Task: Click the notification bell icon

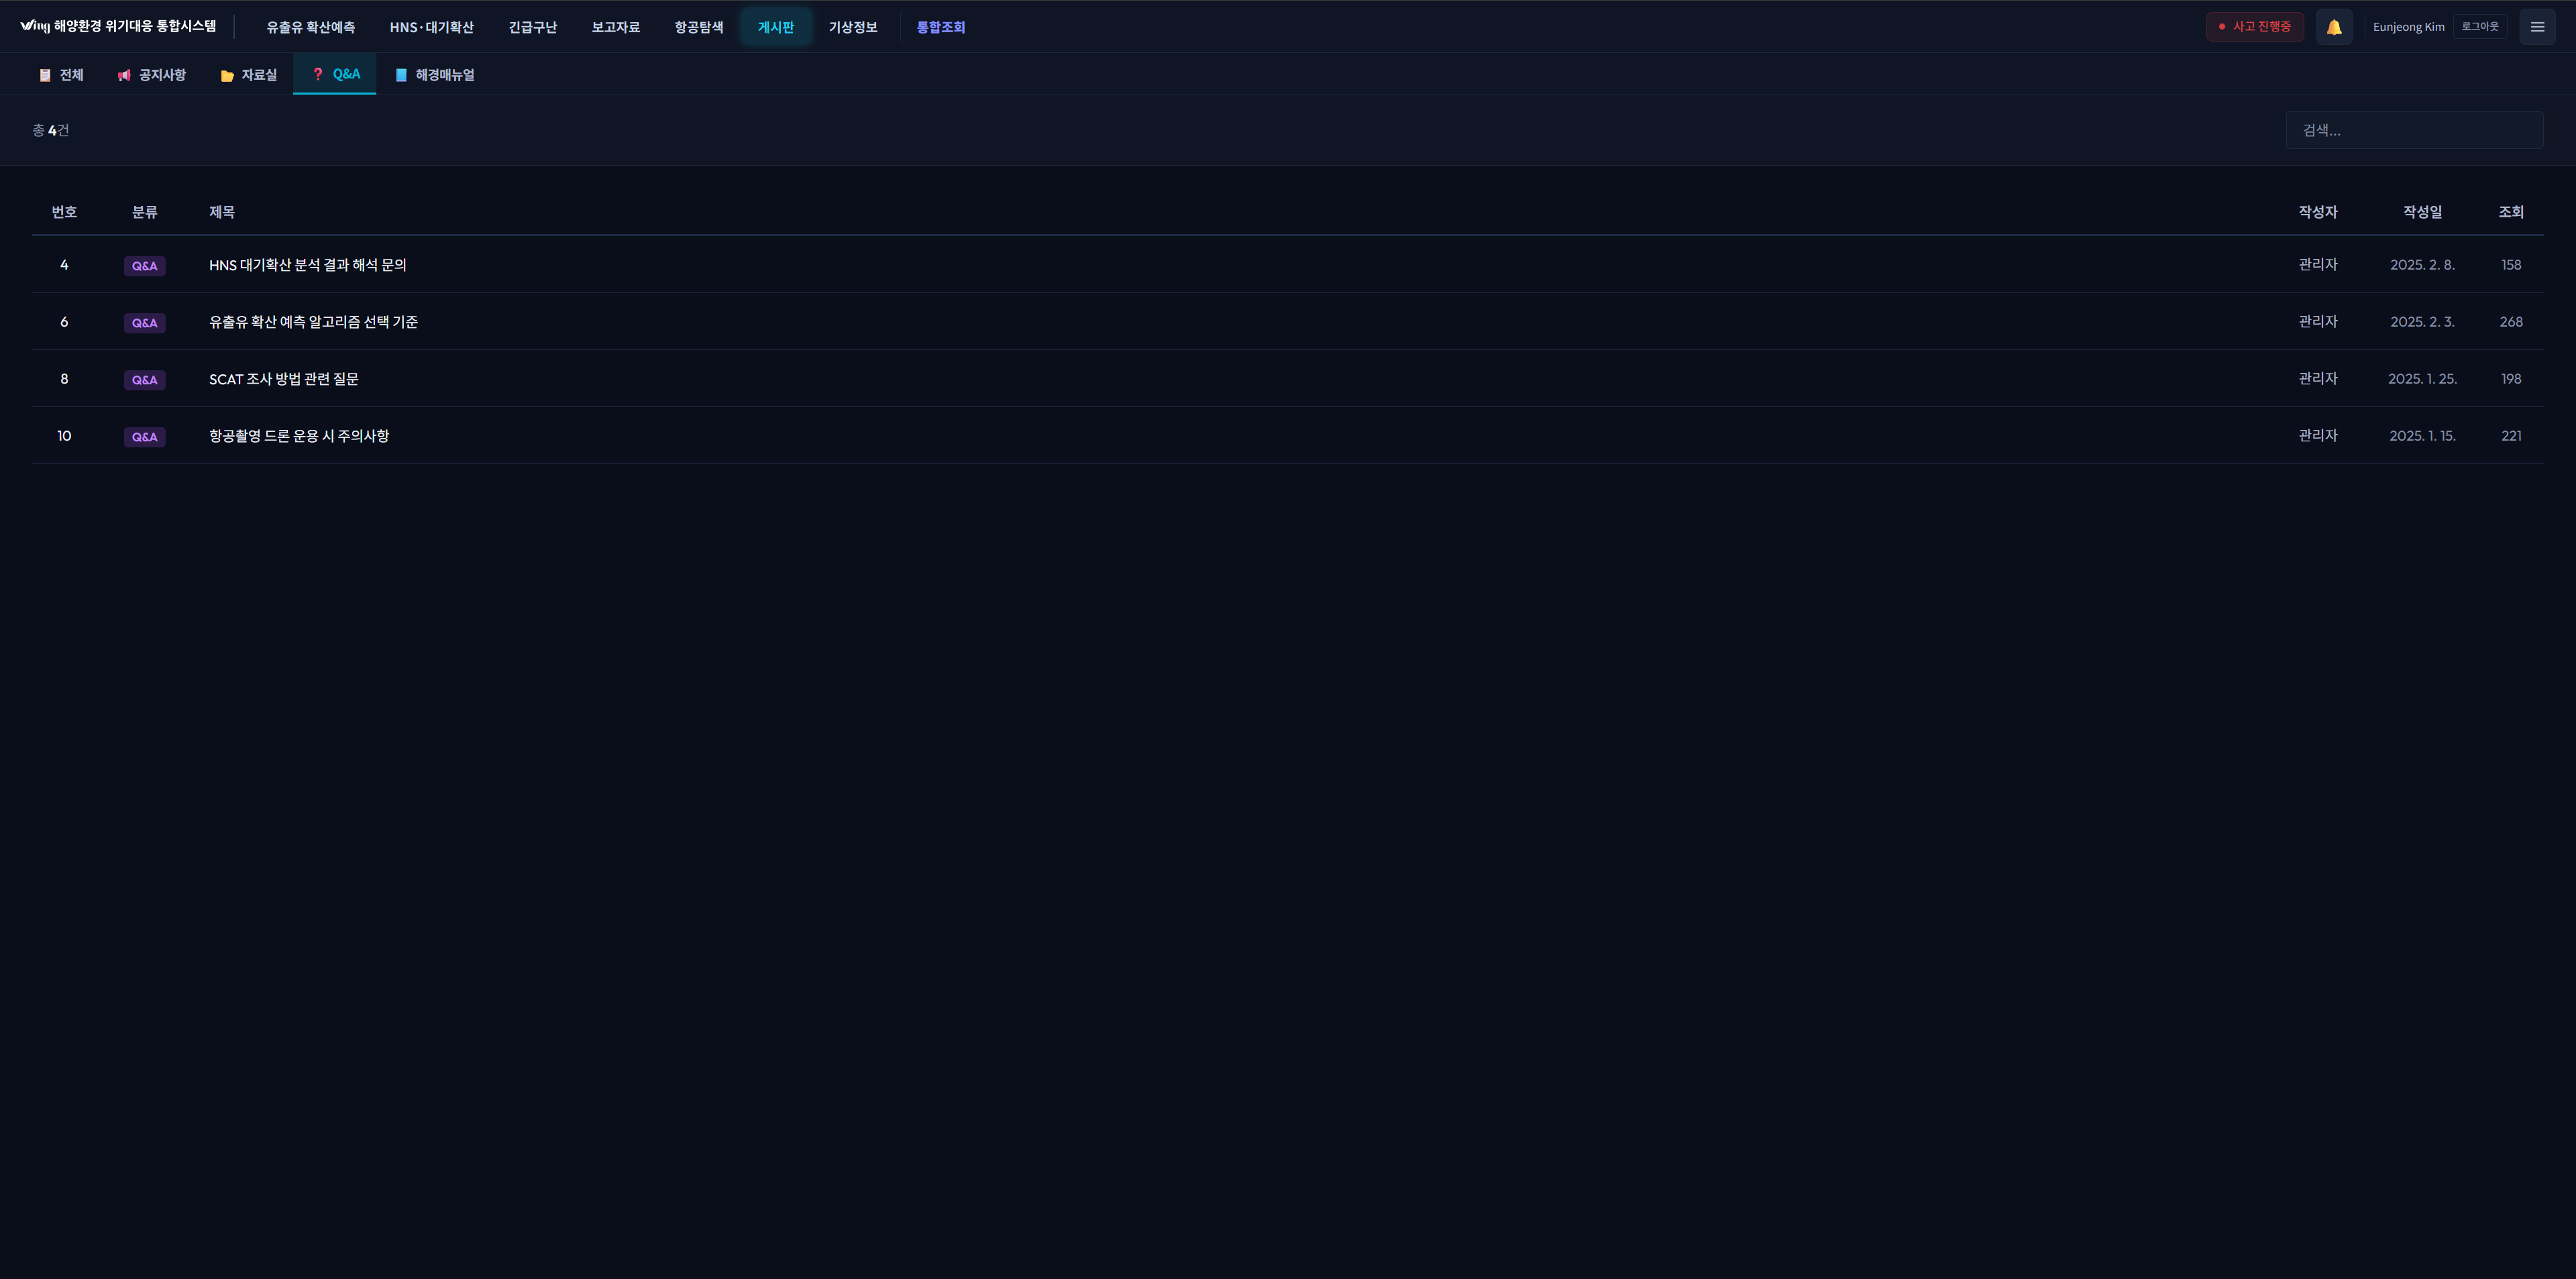Action: click(2333, 27)
